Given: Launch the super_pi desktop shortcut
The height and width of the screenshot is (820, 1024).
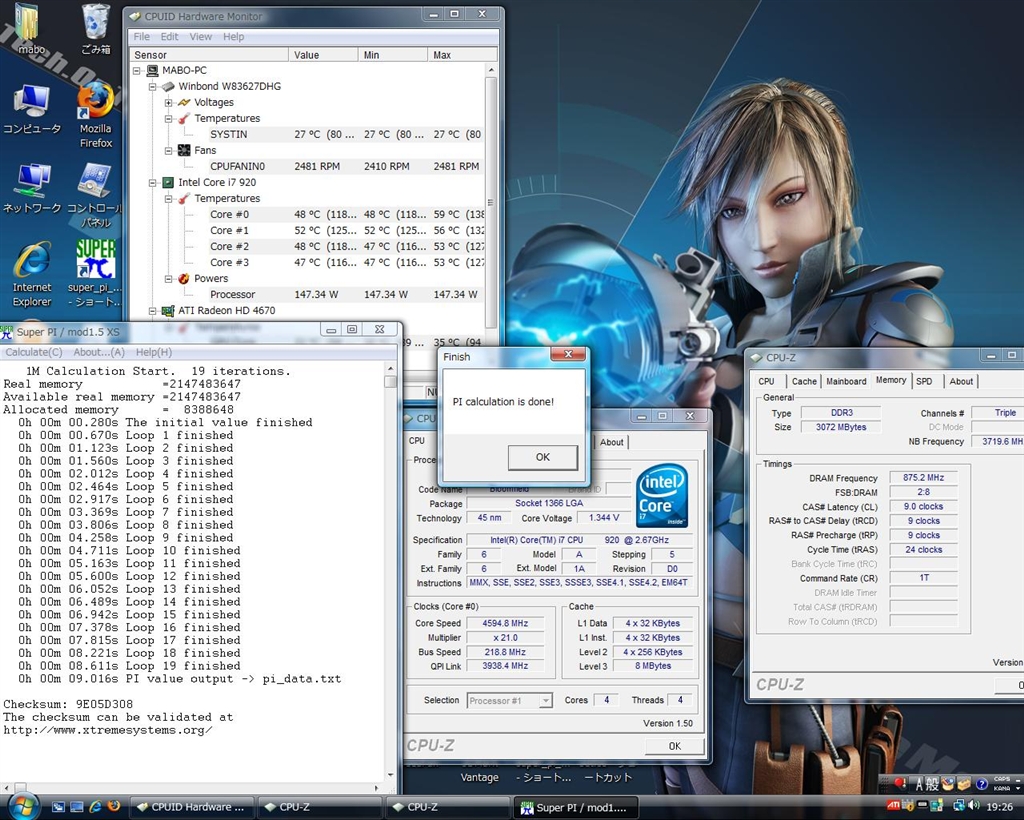Looking at the screenshot, I should [x=96, y=260].
